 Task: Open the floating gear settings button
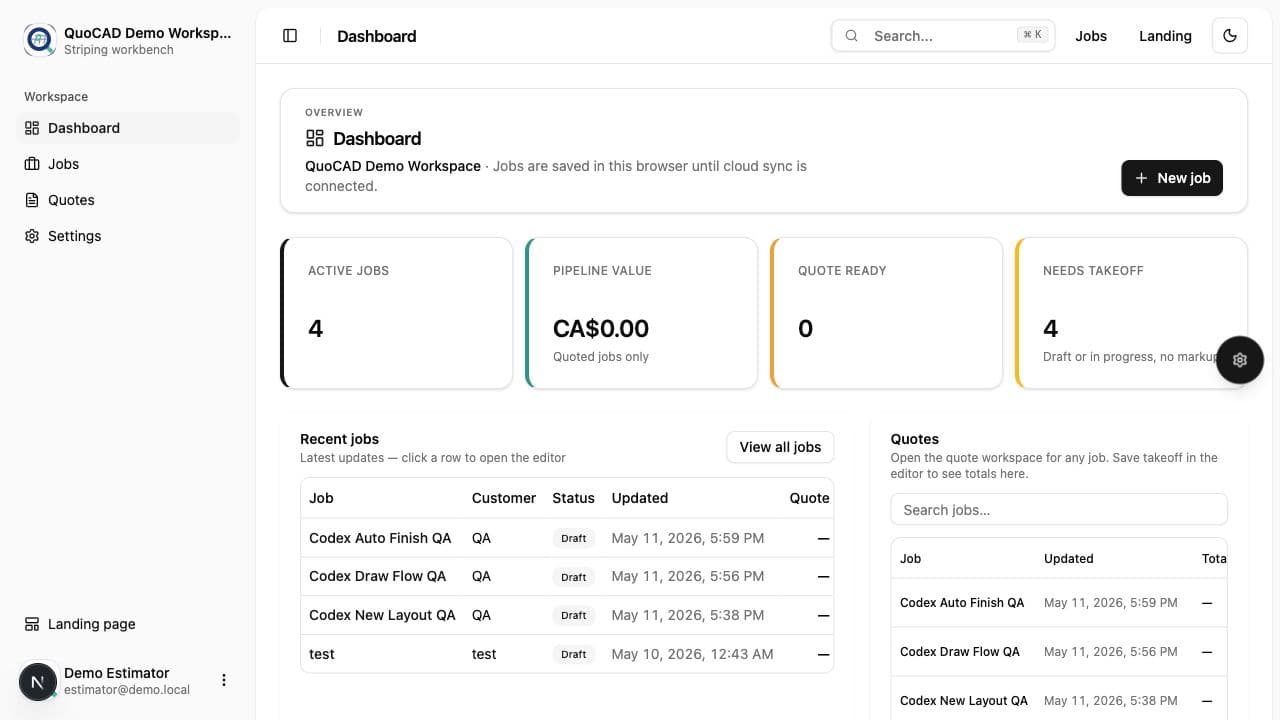pyautogui.click(x=1240, y=360)
